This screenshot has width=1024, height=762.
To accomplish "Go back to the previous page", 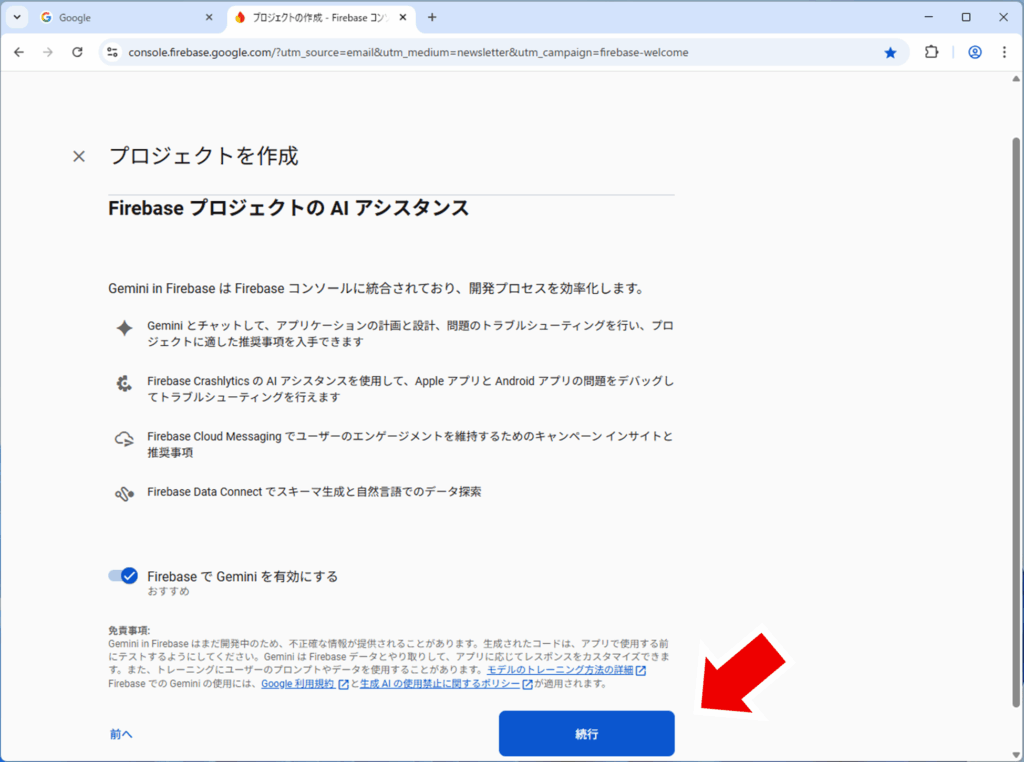I will coord(19,52).
